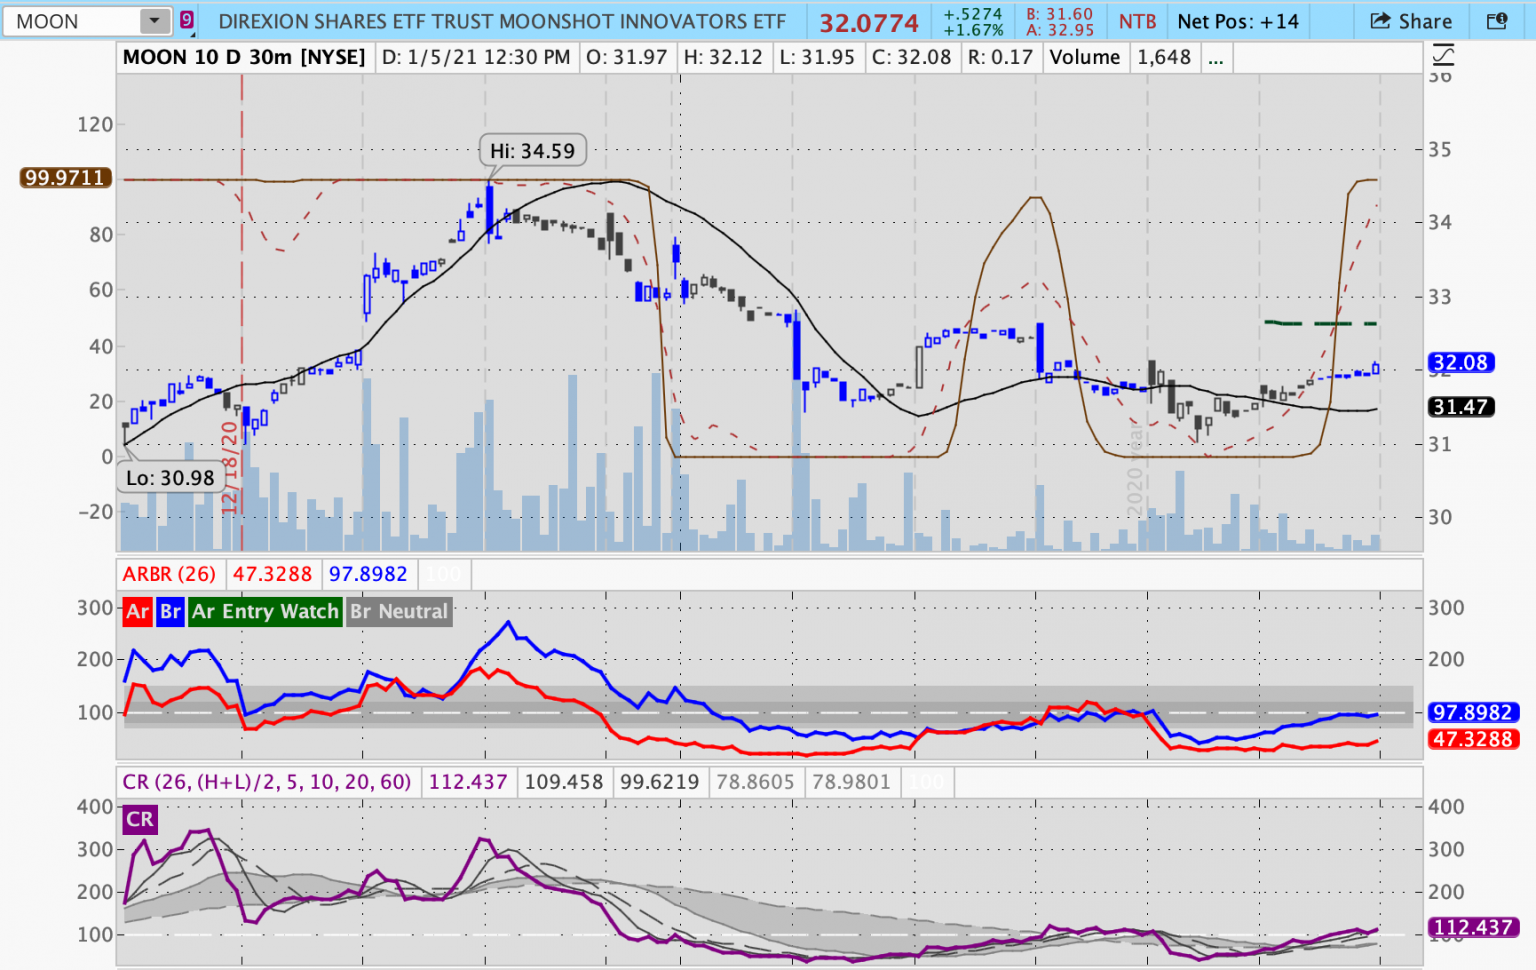The height and width of the screenshot is (970, 1536).
Task: Click the 99.9711 brown value tag
Action: [64, 178]
